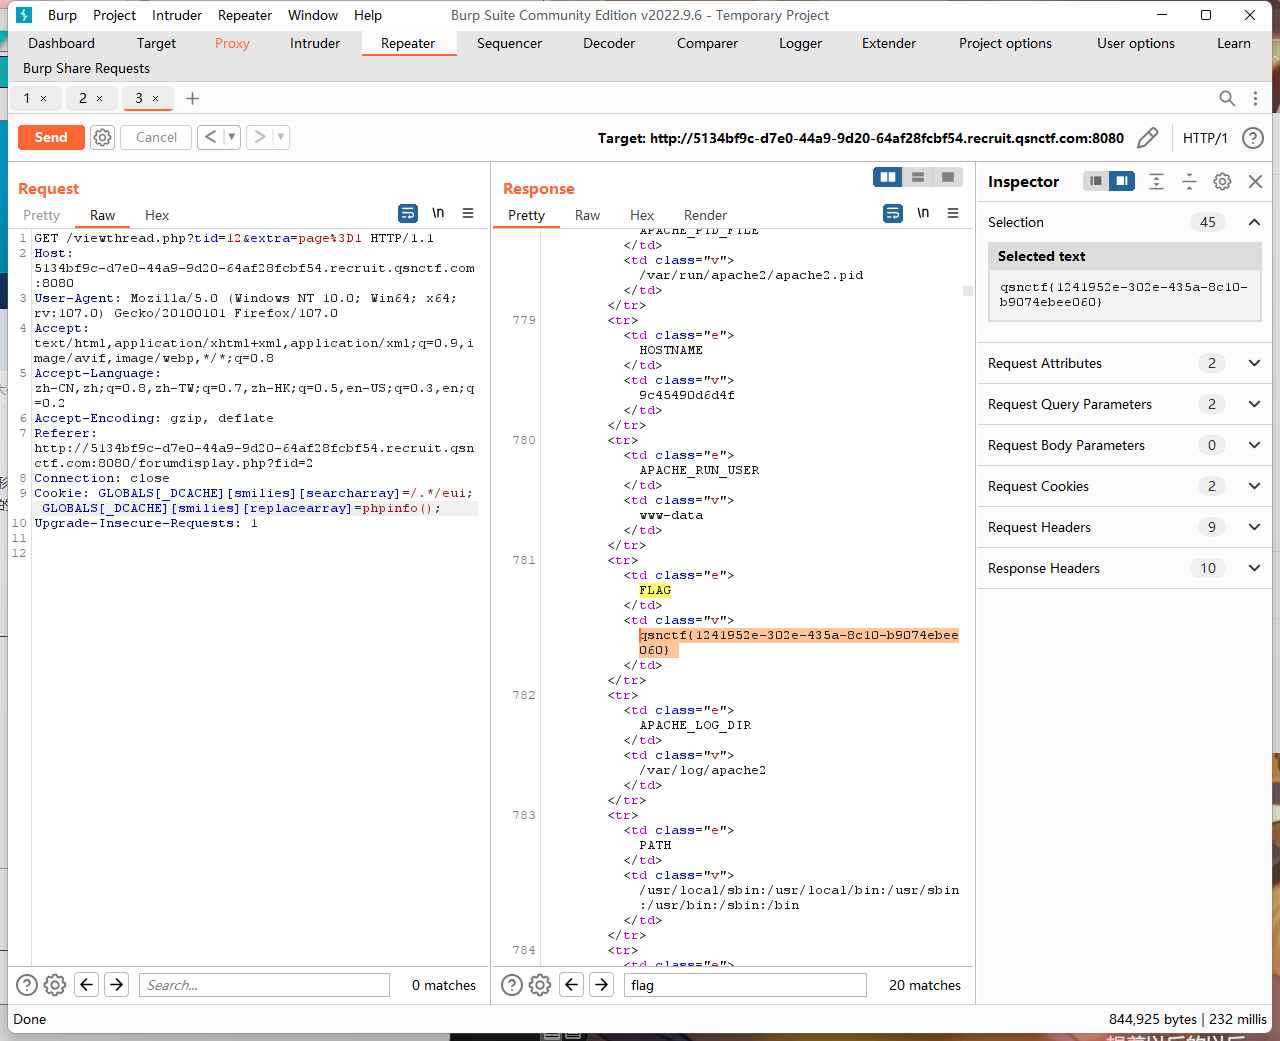
Task: Expand Request Query Parameters section
Action: [1254, 404]
